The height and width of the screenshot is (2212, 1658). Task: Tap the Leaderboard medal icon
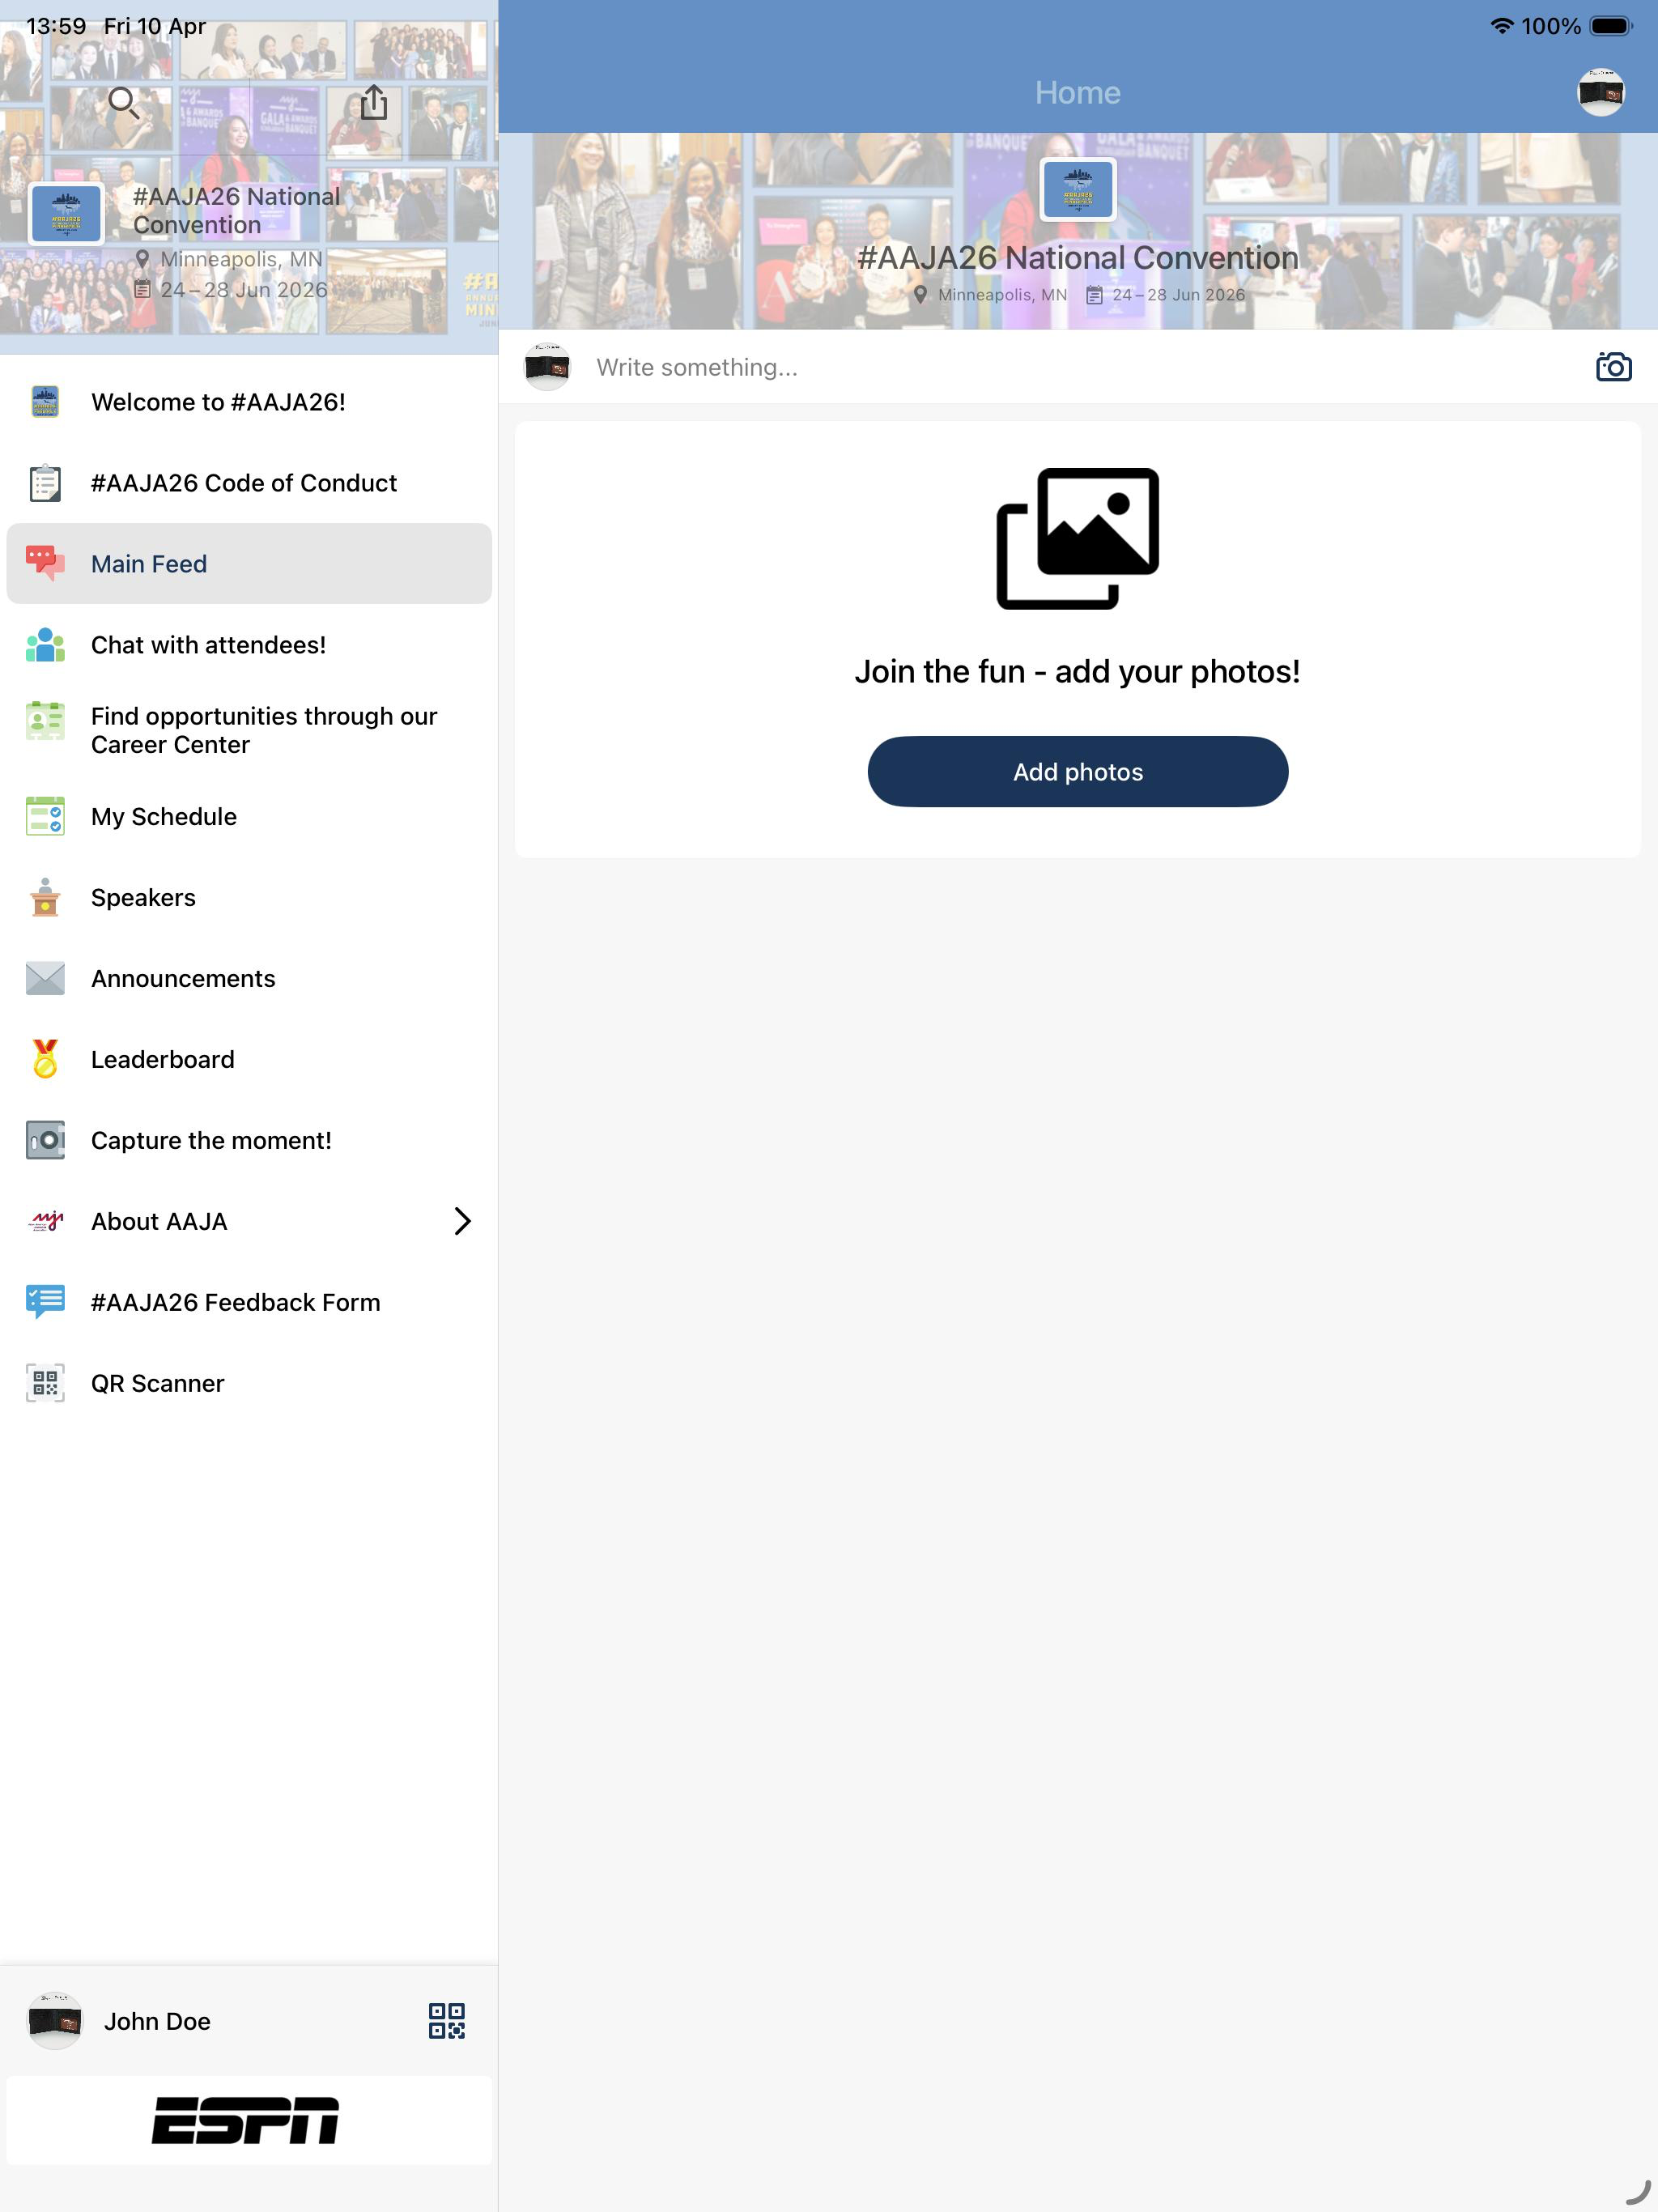pyautogui.click(x=45, y=1059)
